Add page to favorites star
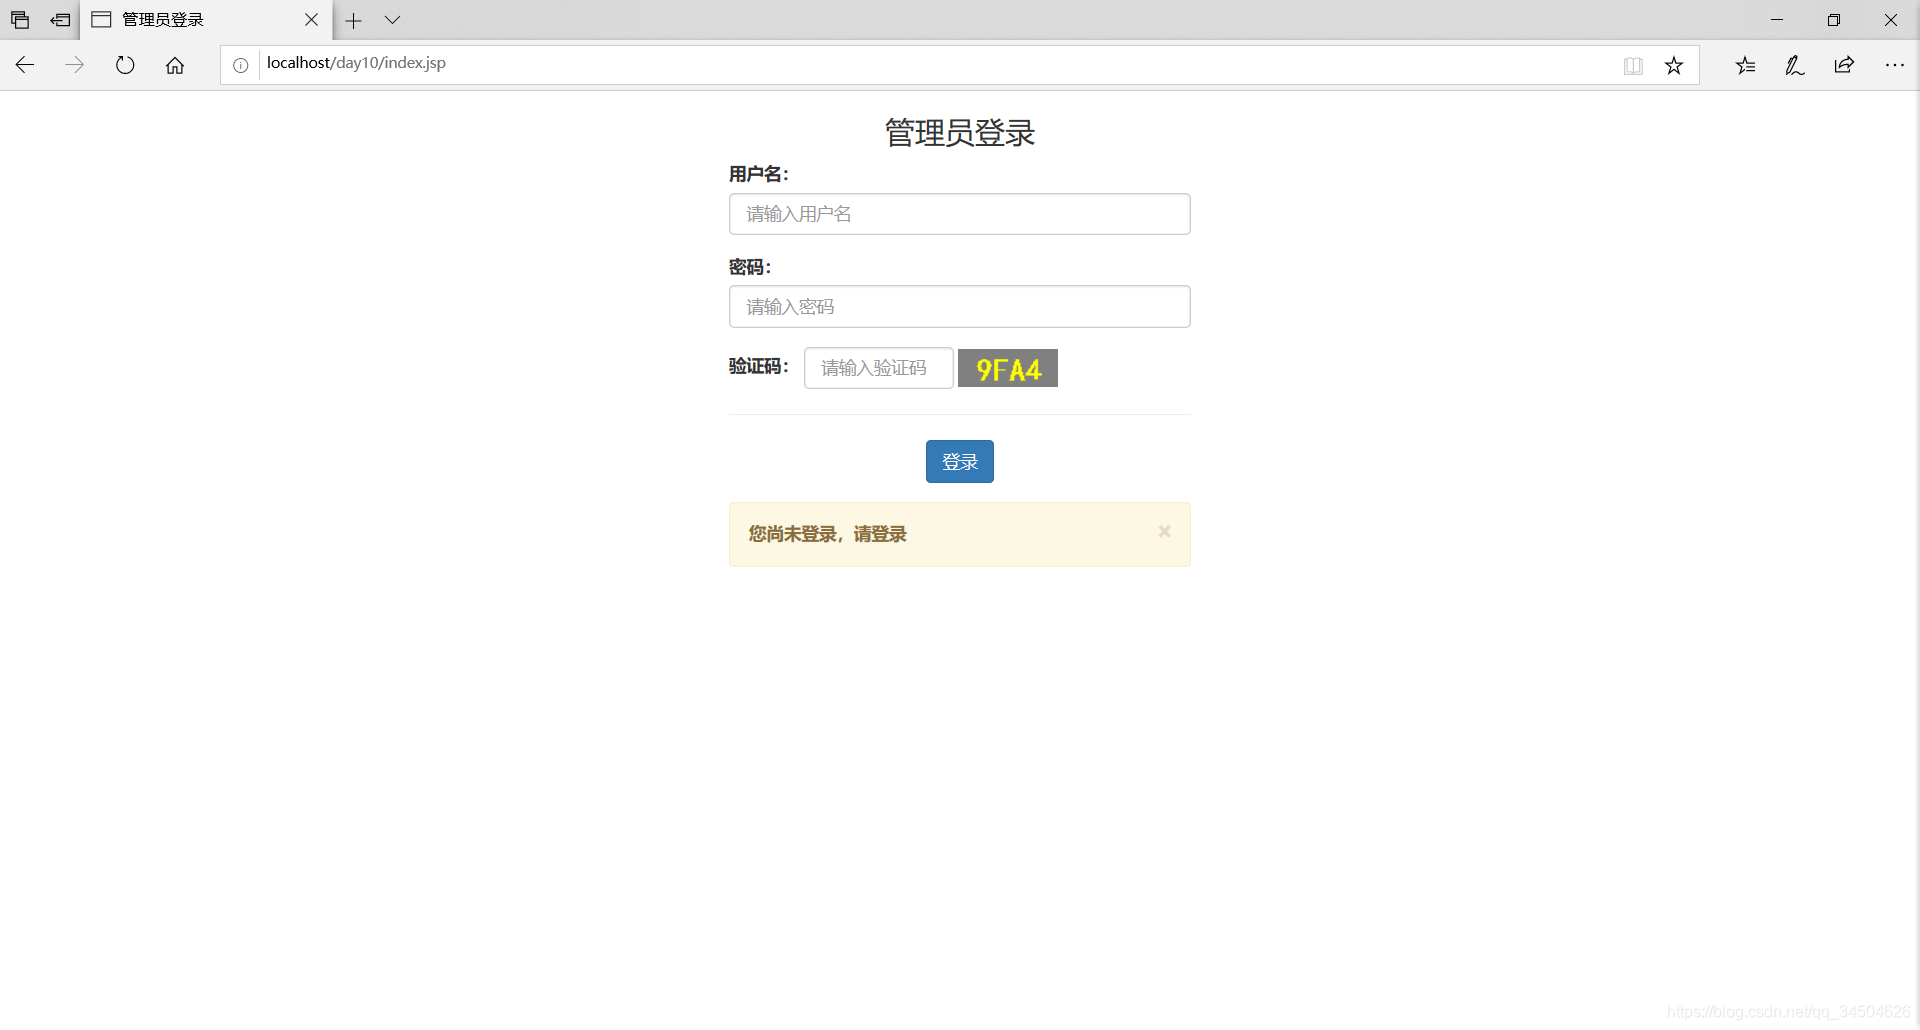 click(1674, 66)
